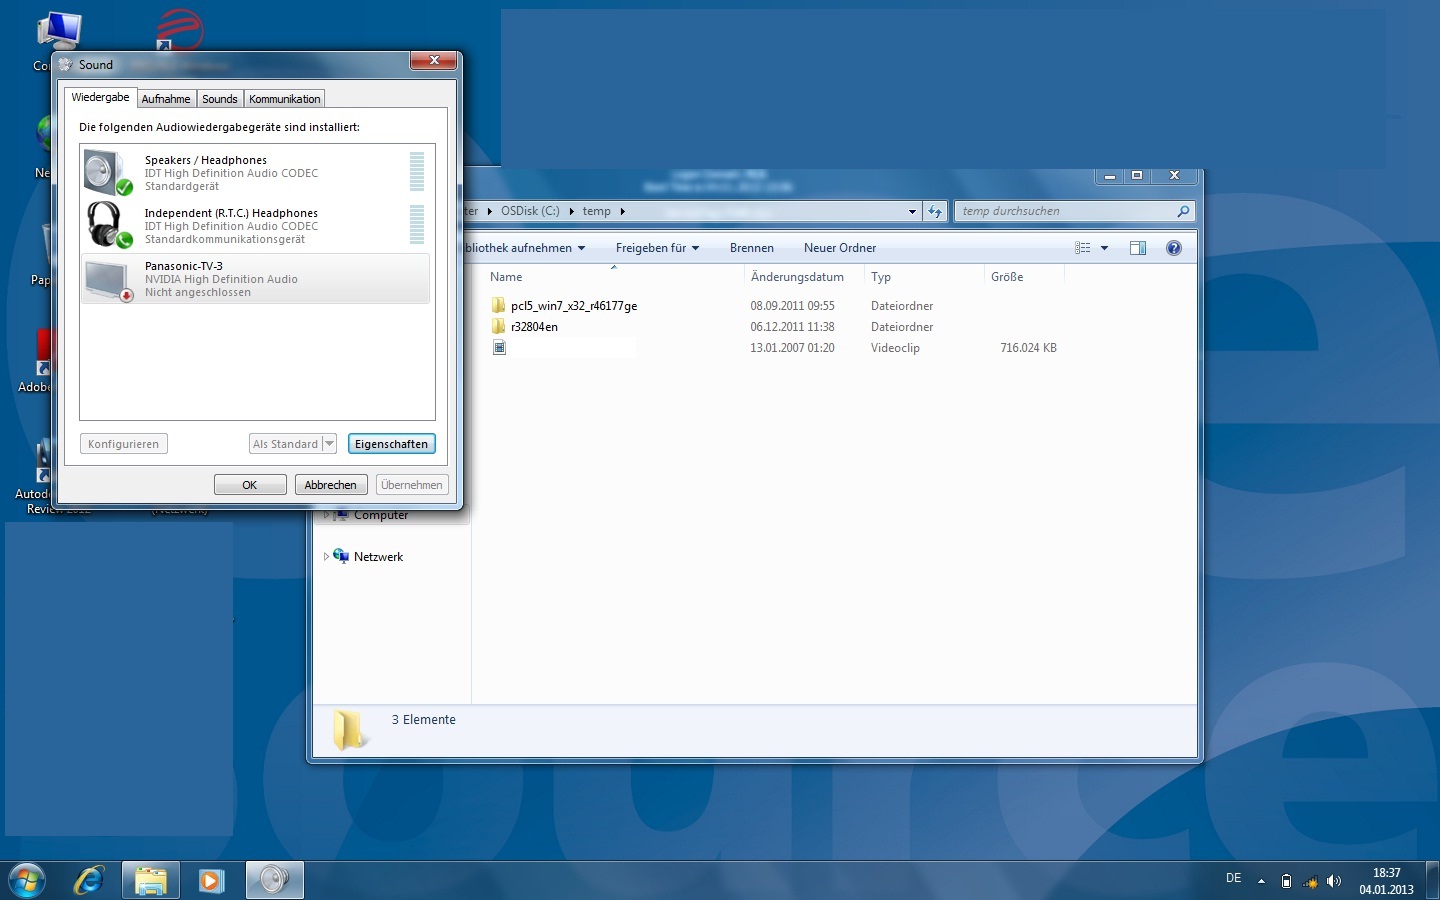Image resolution: width=1440 pixels, height=900 pixels.
Task: Click OK in Sound dialog
Action: (250, 485)
